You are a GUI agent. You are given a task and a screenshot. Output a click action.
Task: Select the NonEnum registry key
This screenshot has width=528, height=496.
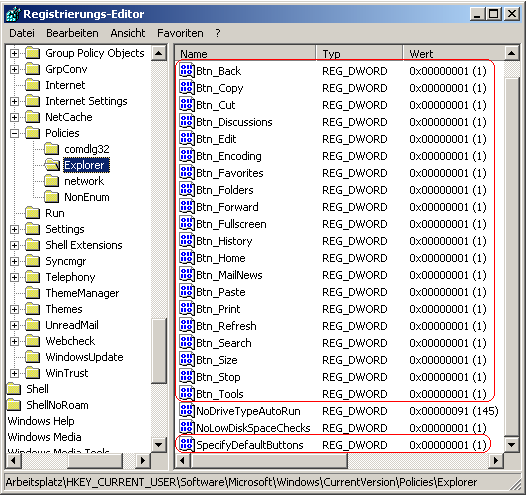(x=87, y=197)
